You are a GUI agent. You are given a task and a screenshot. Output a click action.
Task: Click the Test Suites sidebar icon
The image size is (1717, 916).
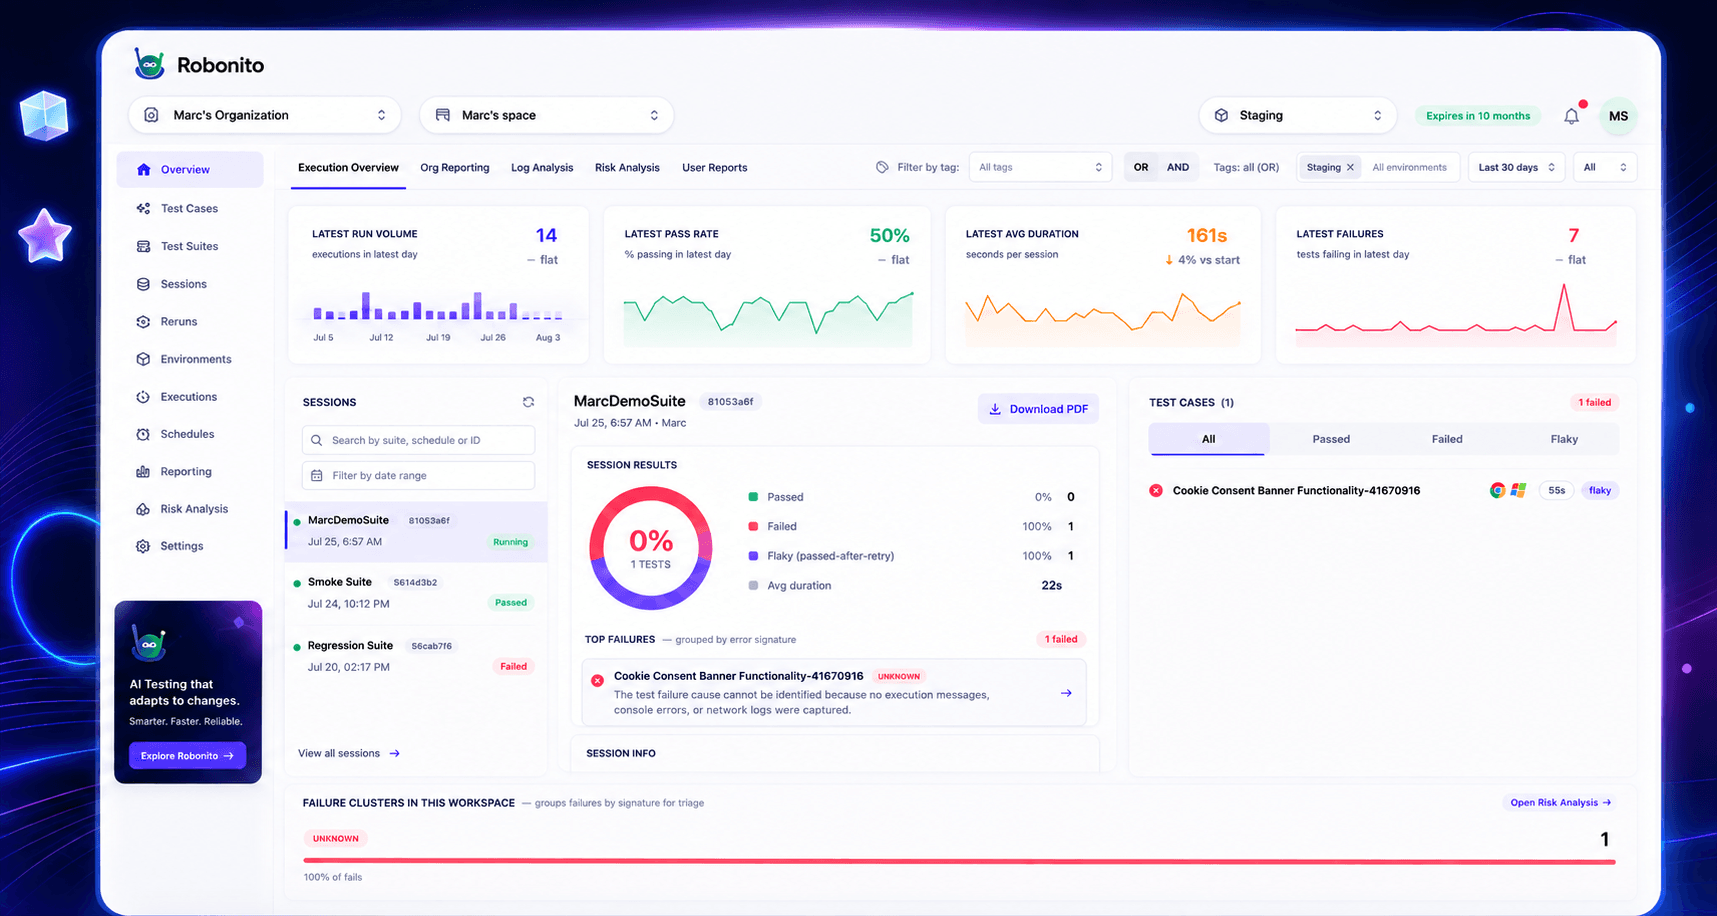[143, 246]
